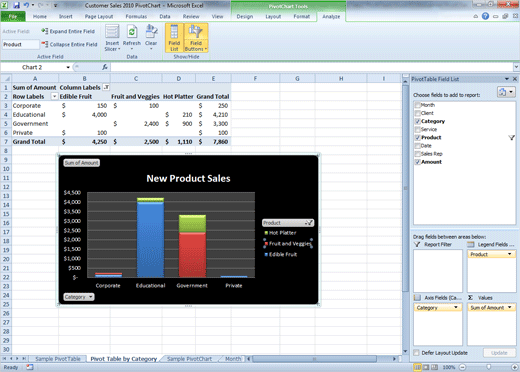This screenshot has height=372, width=520.
Task: Expand the Product dropdown in Legend Fields
Action: pos(509,254)
